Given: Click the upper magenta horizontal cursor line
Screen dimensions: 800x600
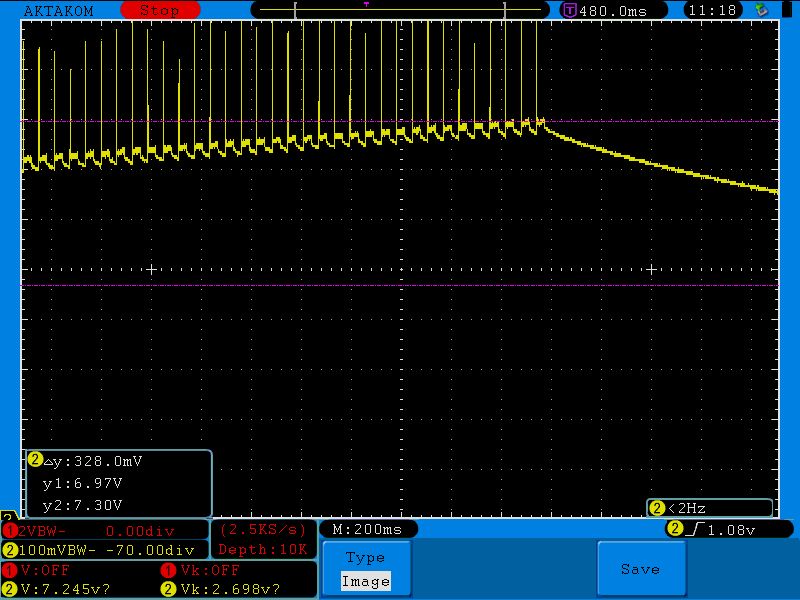Looking at the screenshot, I should [x=400, y=121].
